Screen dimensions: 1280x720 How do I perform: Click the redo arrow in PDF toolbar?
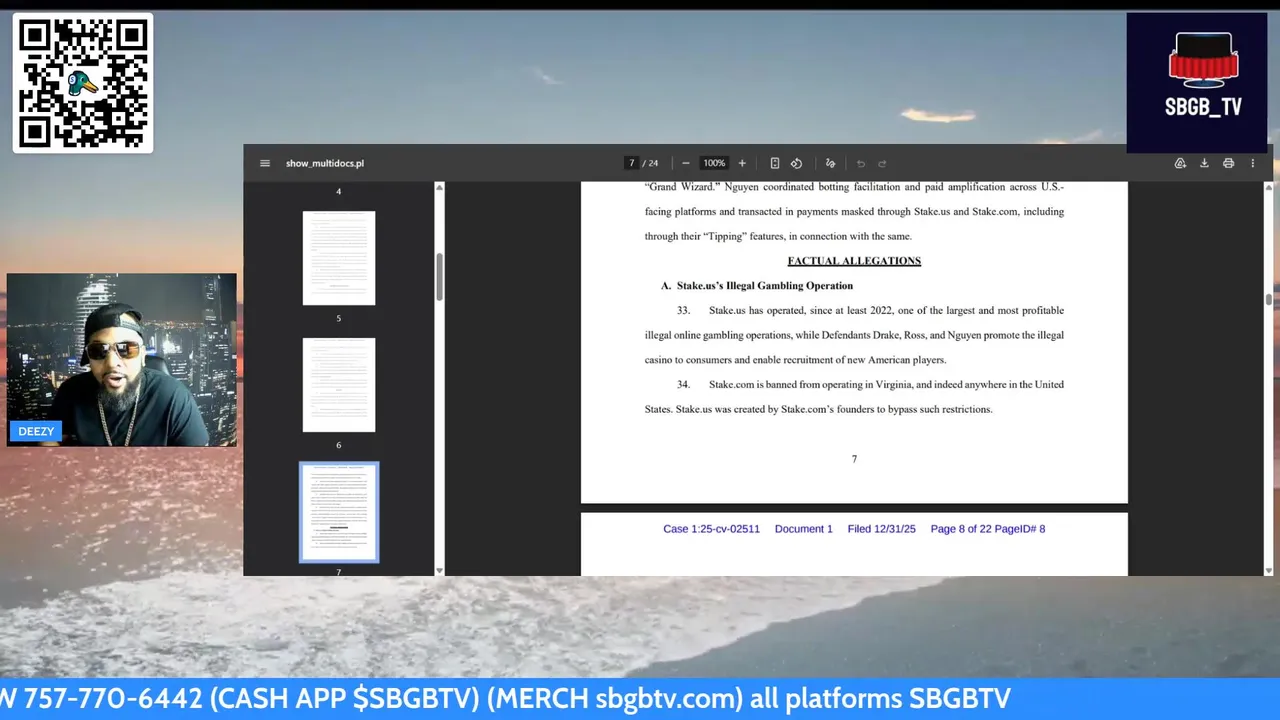coord(882,163)
